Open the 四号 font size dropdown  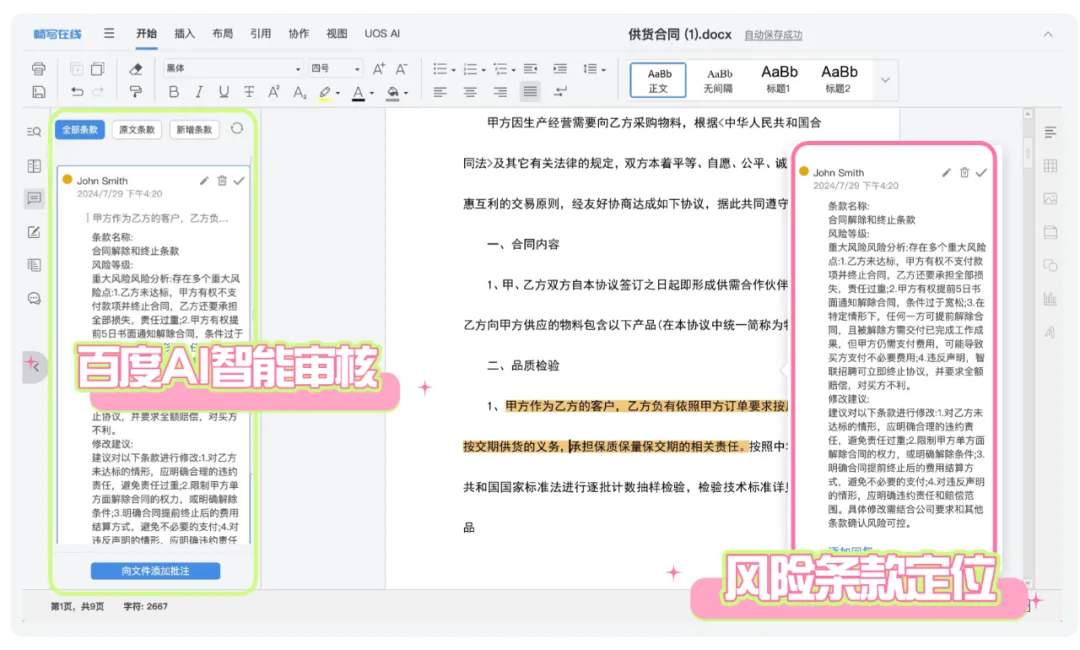[335, 68]
